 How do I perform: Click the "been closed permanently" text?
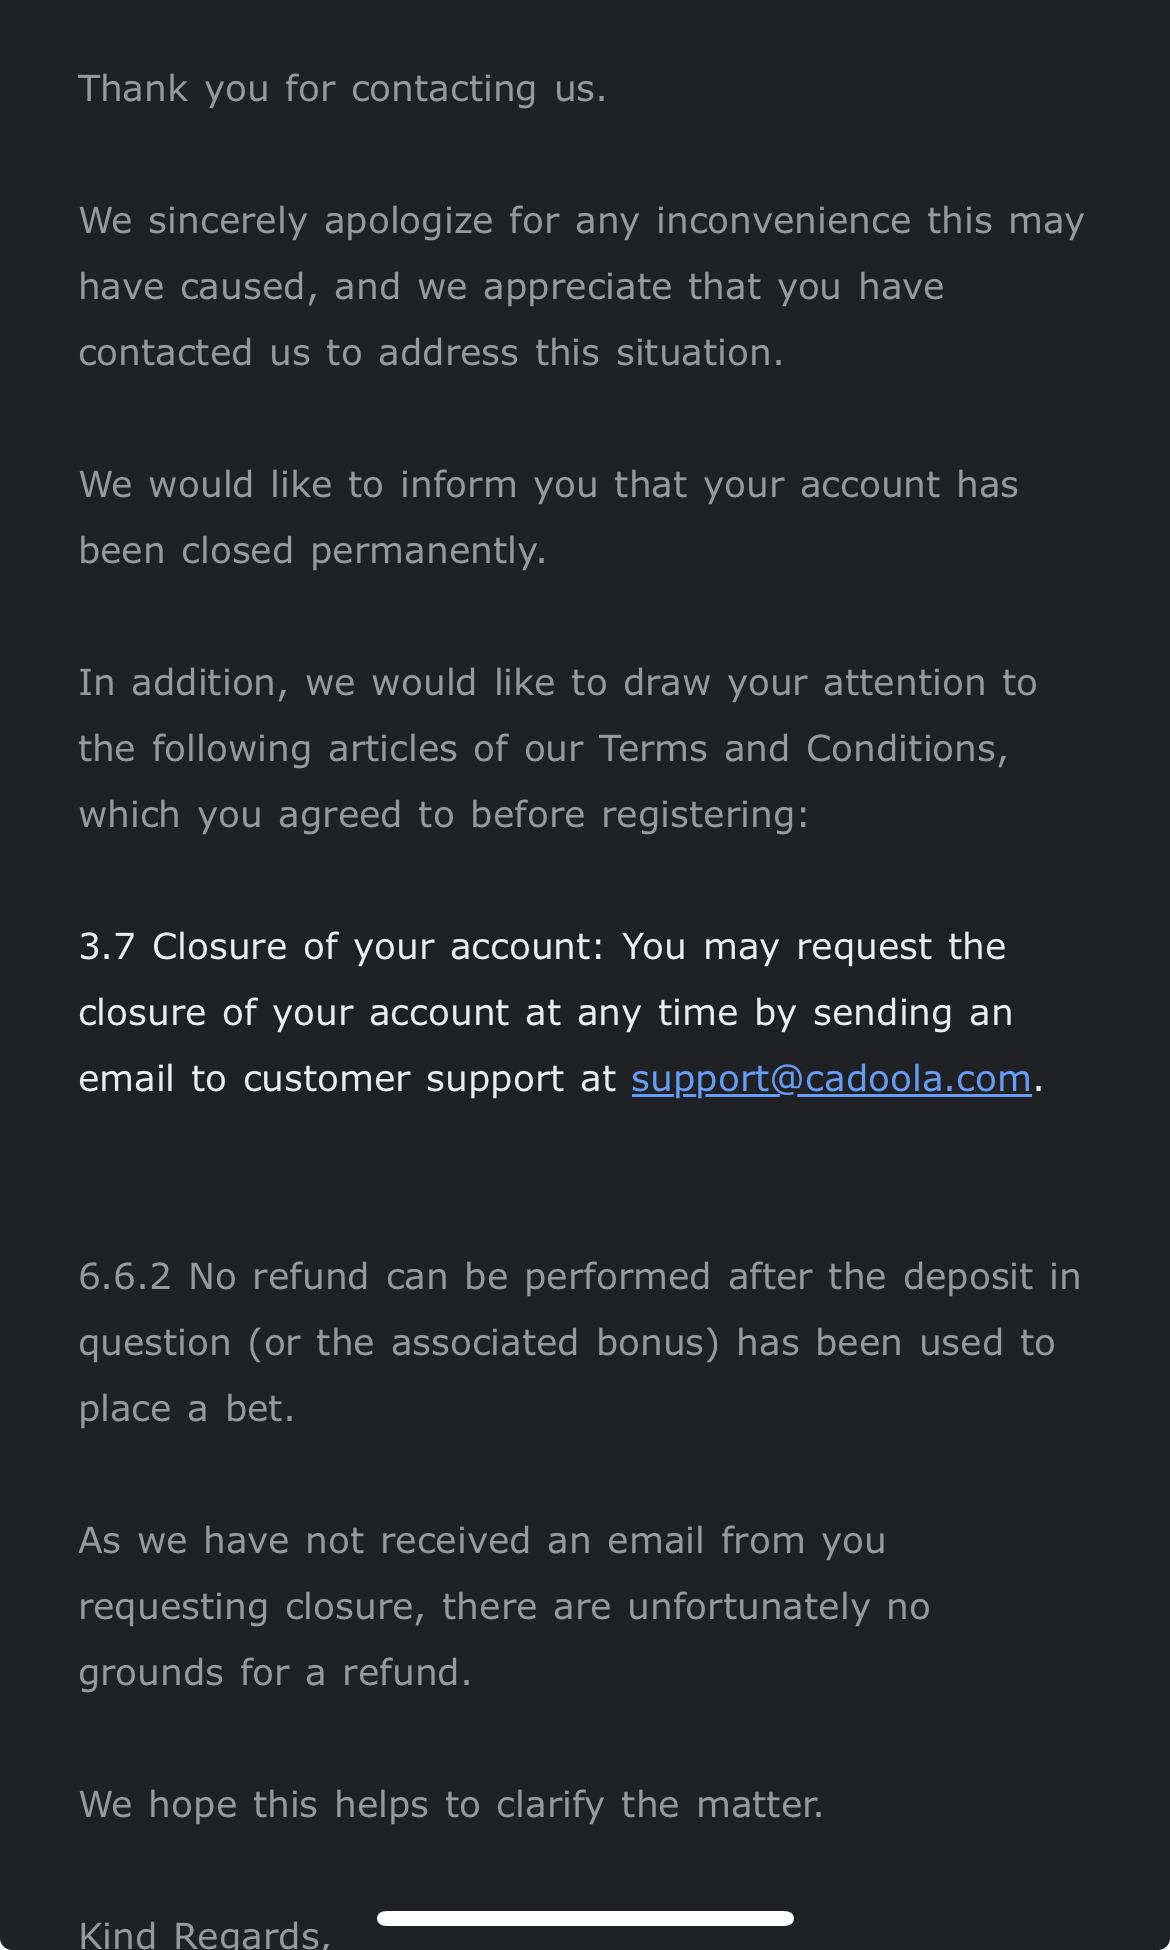click(x=312, y=551)
